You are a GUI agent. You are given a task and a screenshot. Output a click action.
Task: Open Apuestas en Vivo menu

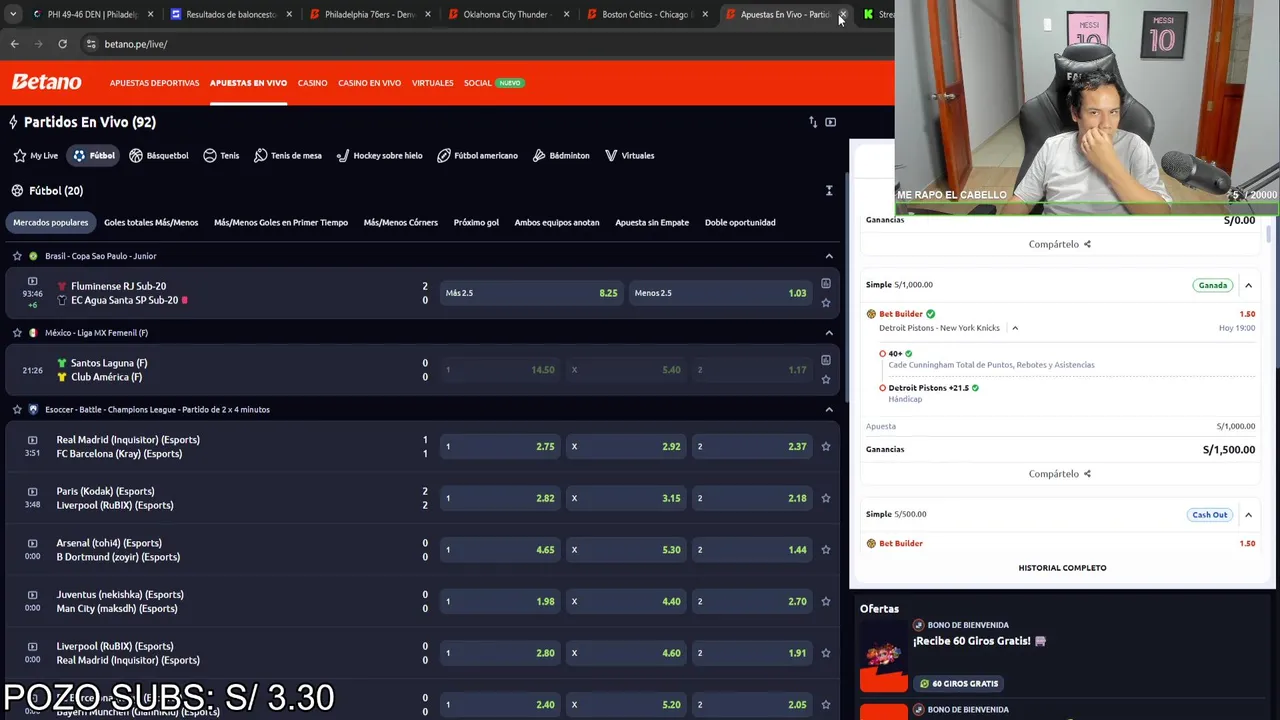(x=248, y=83)
